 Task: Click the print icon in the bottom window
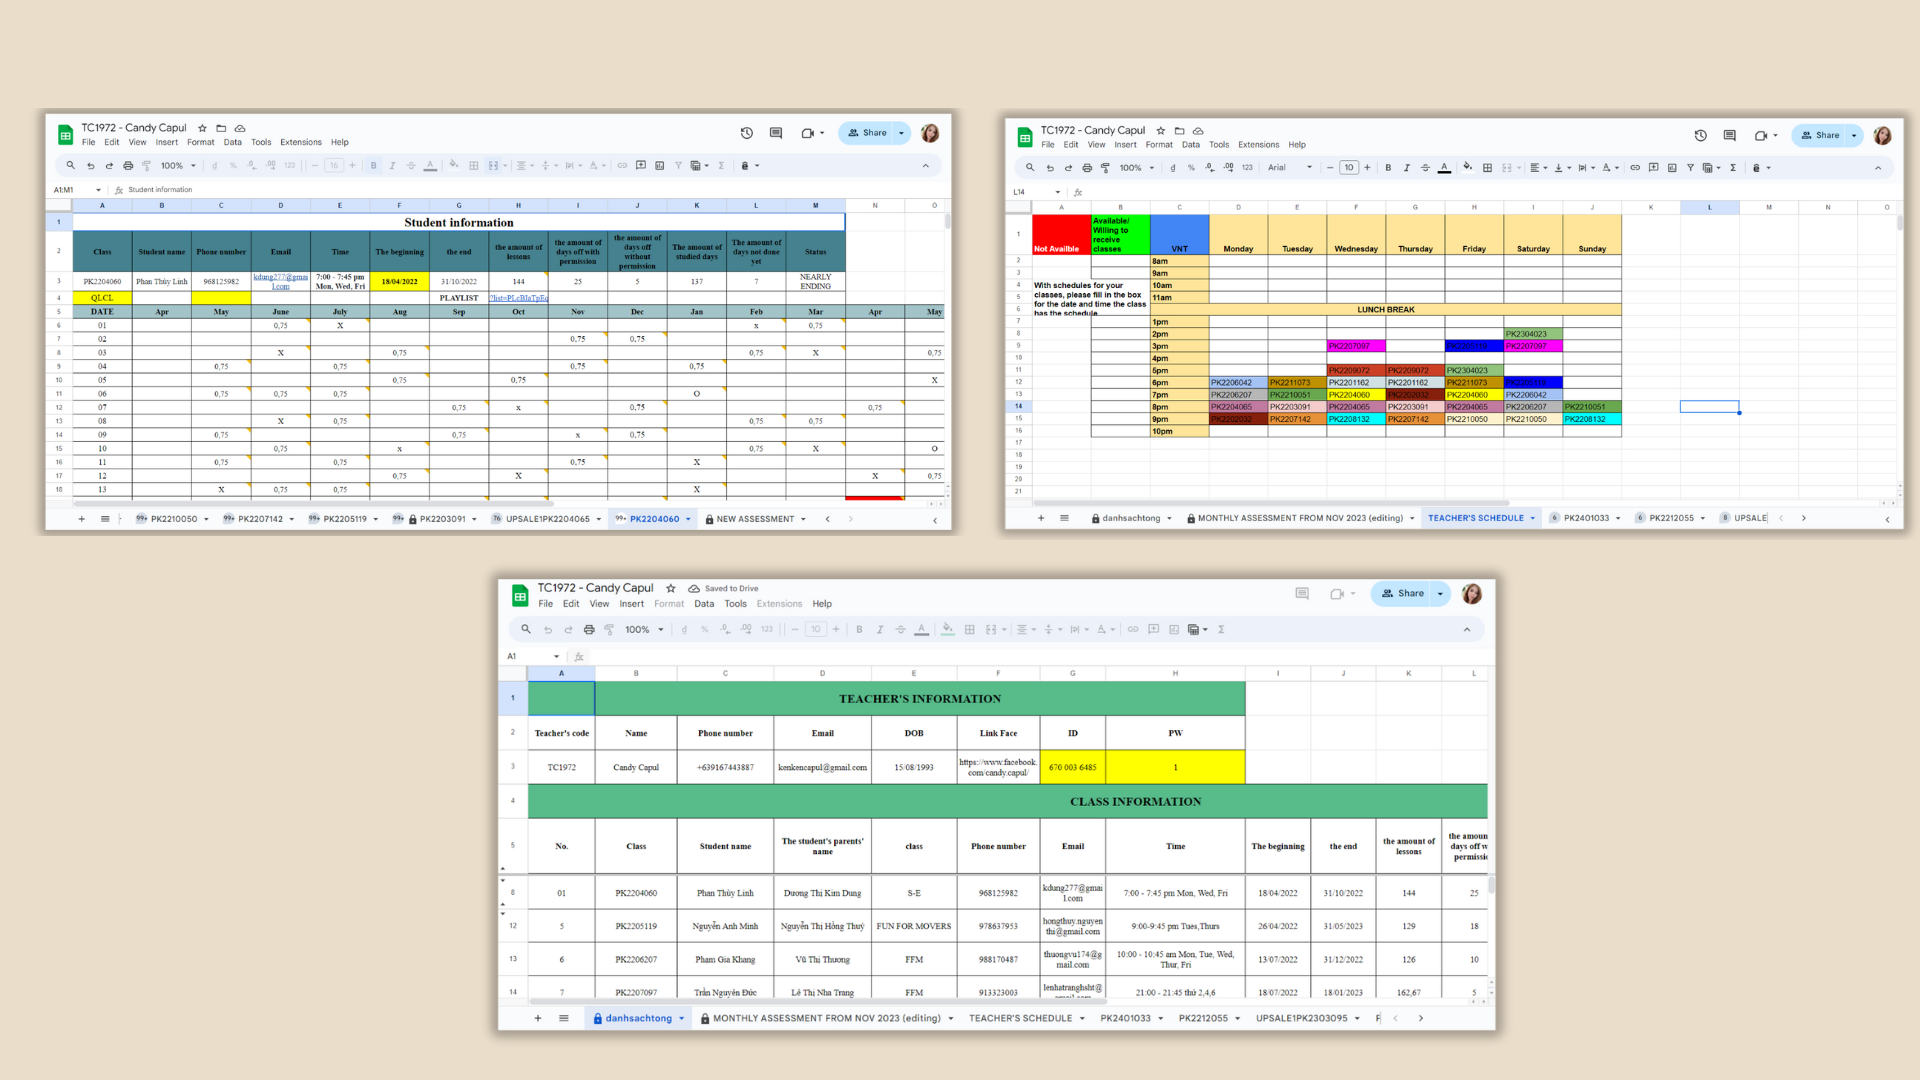[589, 630]
